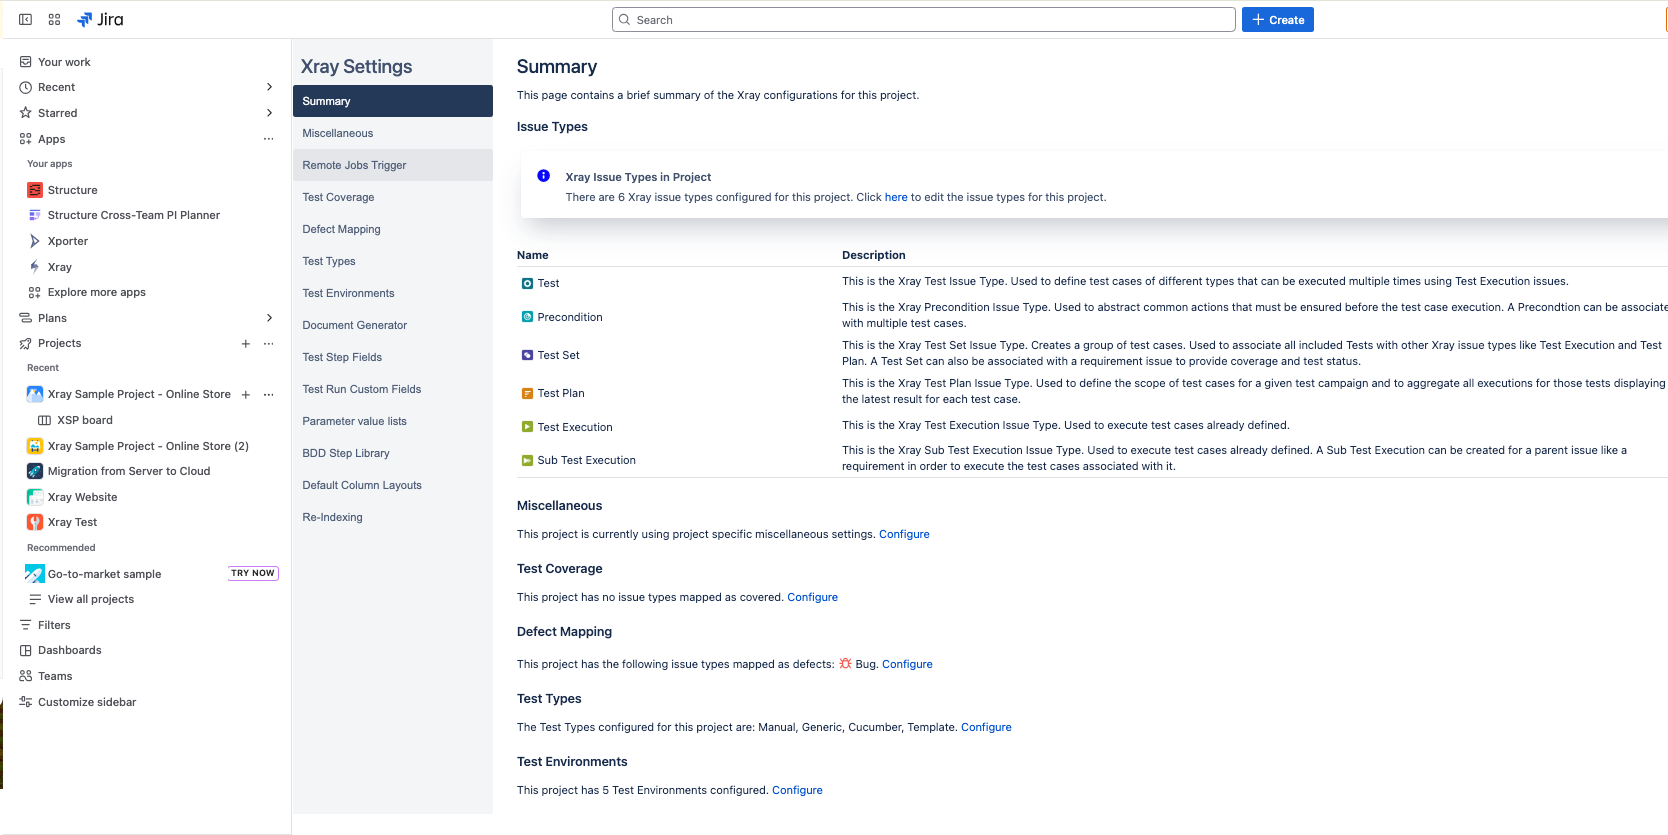Expand the Plans menu chevron
Screen dimensions: 1668x835
(x=269, y=318)
